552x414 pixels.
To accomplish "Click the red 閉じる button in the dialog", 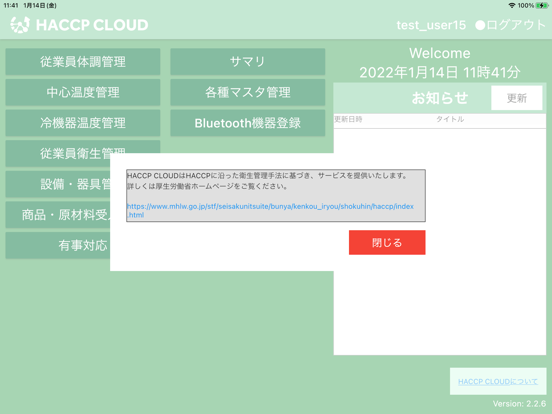I will (387, 243).
